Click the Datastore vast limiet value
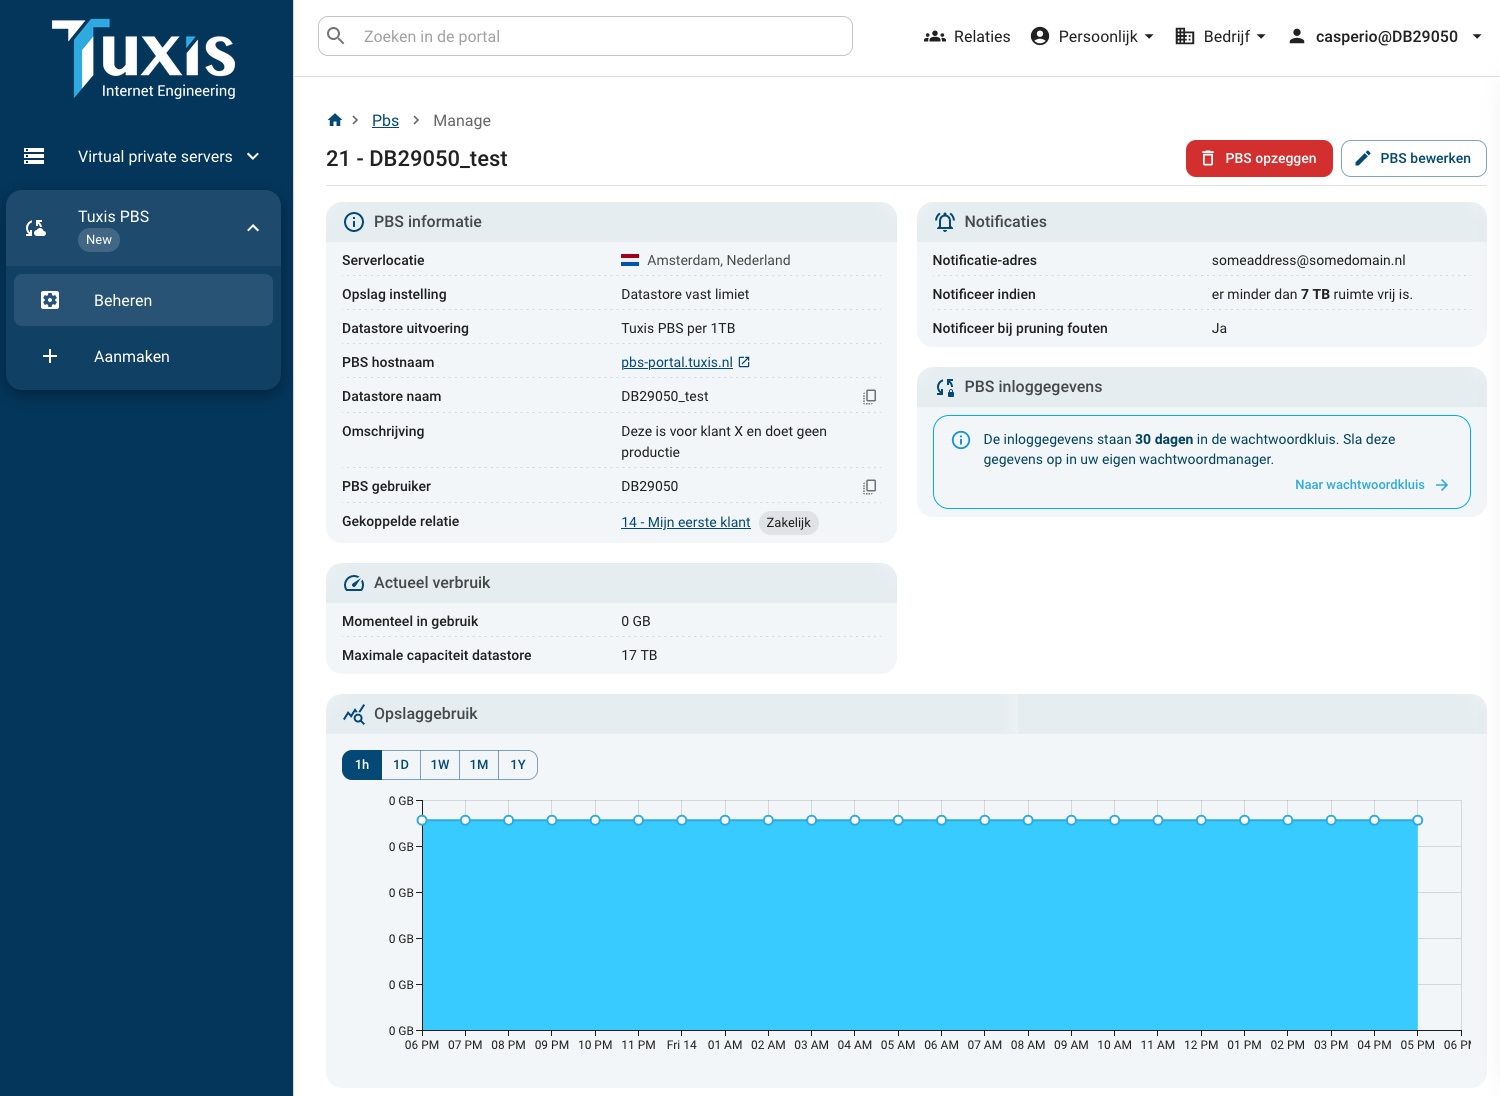Viewport: 1500px width, 1096px height. (685, 294)
